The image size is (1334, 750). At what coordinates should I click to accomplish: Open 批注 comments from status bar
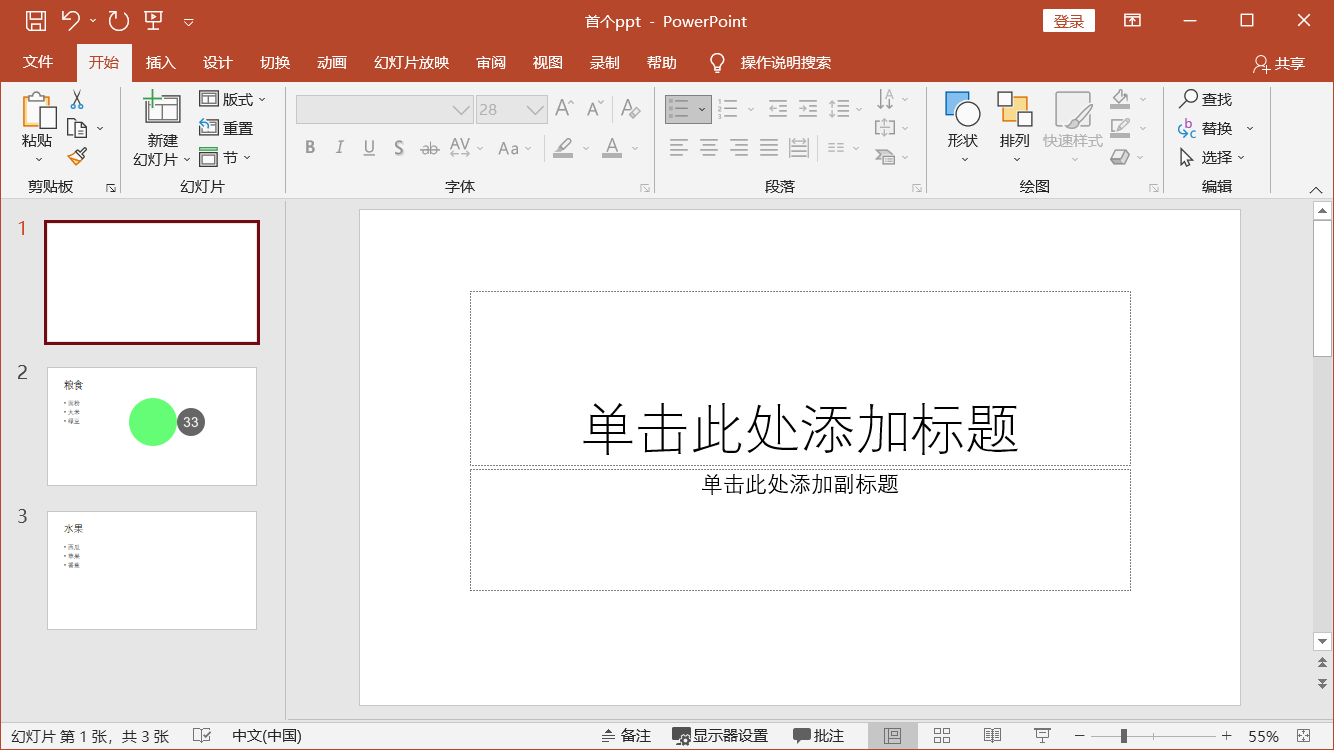click(819, 736)
